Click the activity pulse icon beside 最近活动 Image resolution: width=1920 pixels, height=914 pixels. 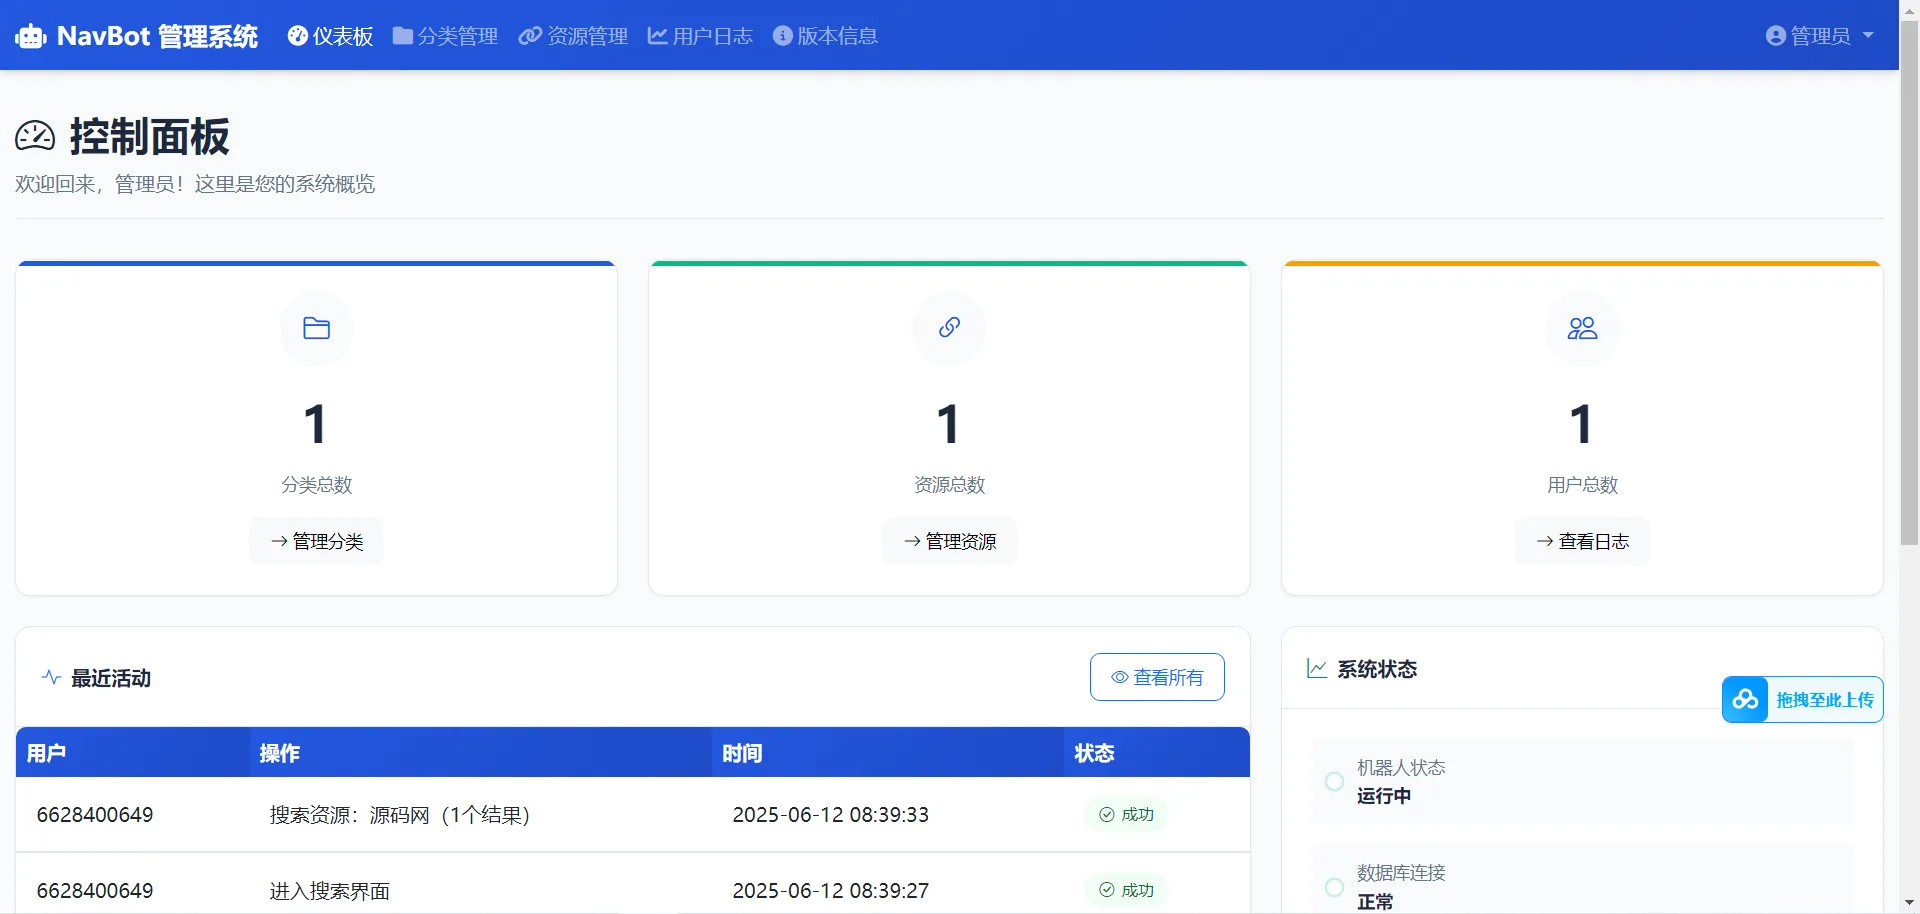click(x=51, y=677)
